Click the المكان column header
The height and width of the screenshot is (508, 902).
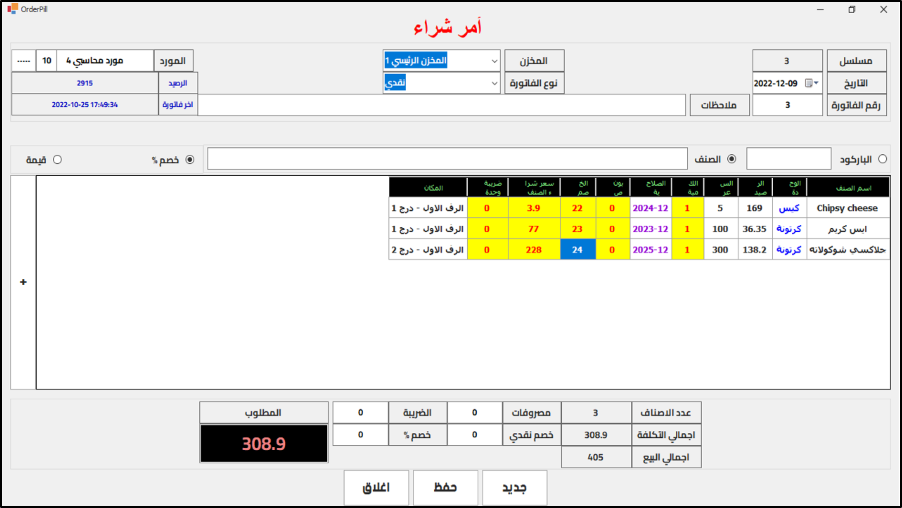pyautogui.click(x=427, y=187)
